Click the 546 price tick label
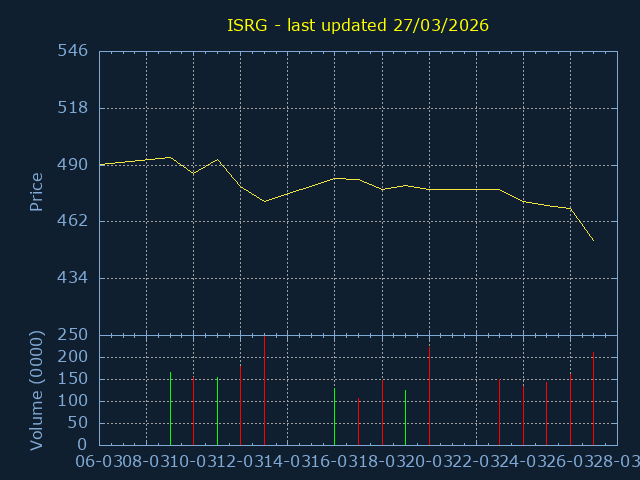Screen dimensions: 640x480 click(x=72, y=51)
